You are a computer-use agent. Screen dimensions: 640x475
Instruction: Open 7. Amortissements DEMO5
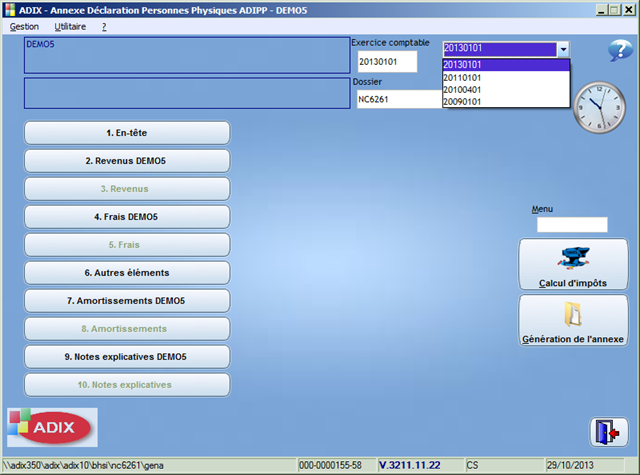(127, 301)
